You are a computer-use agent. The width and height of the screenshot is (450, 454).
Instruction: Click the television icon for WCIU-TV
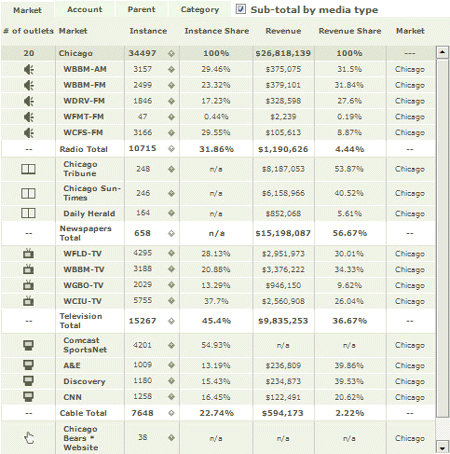click(28, 301)
